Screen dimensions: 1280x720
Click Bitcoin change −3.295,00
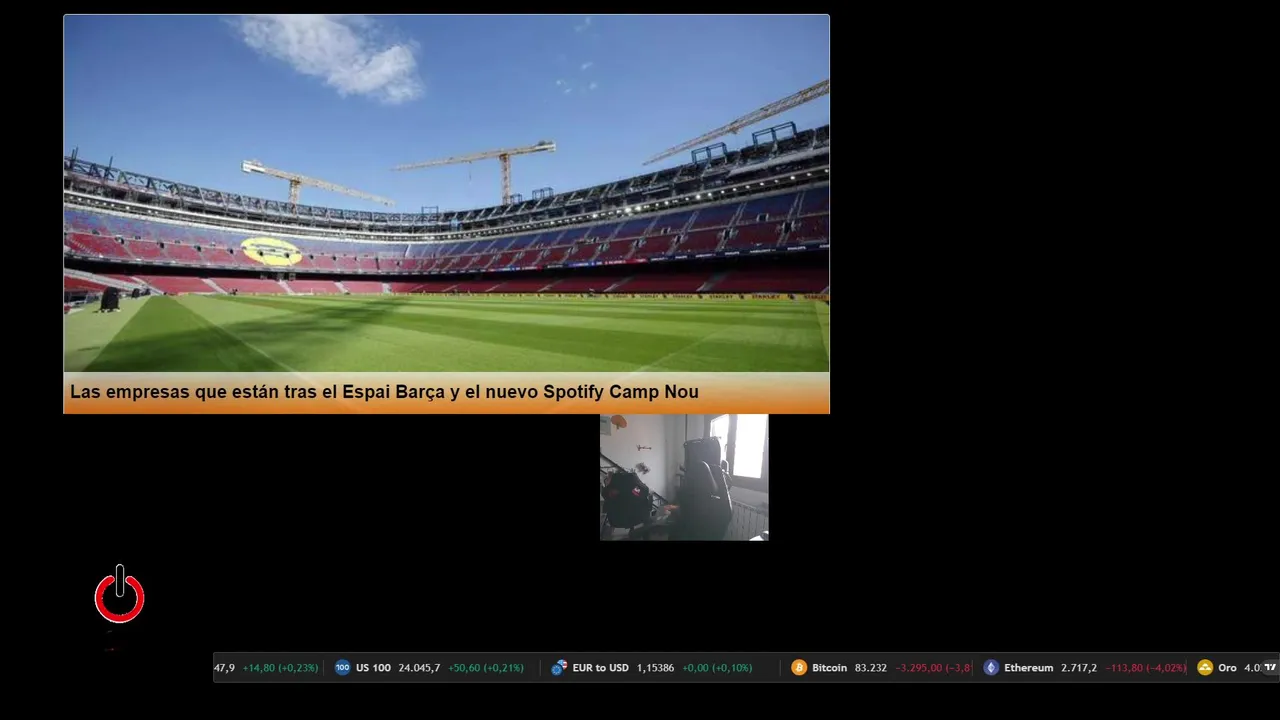point(933,668)
